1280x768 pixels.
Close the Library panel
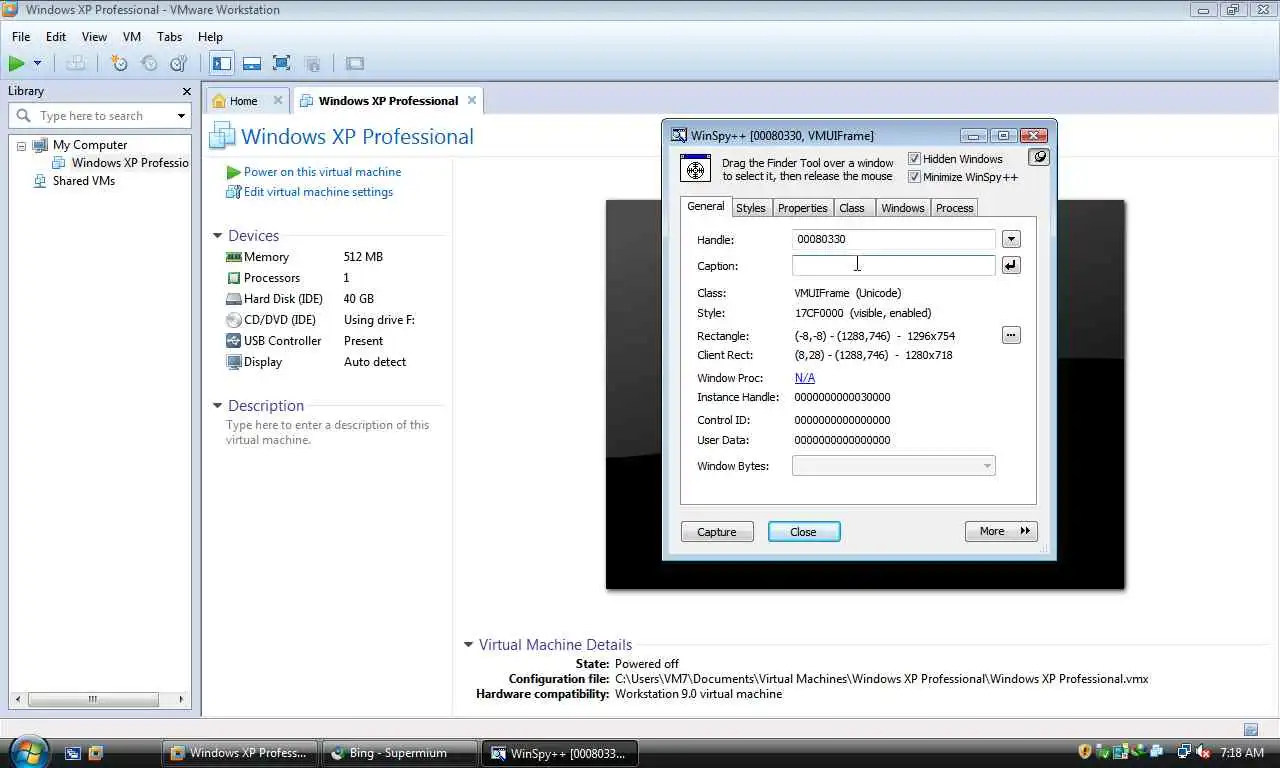pyautogui.click(x=186, y=91)
